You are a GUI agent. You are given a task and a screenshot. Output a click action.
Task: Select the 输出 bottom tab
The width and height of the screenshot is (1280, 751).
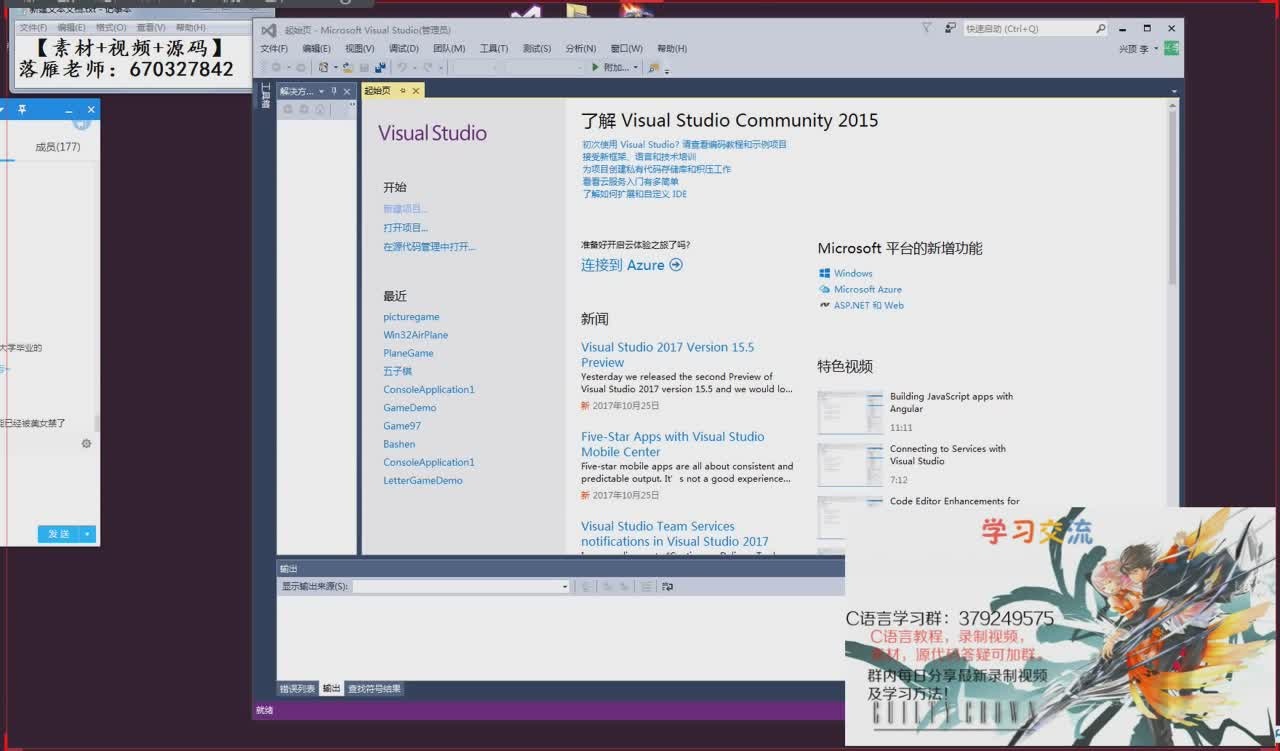click(331, 689)
